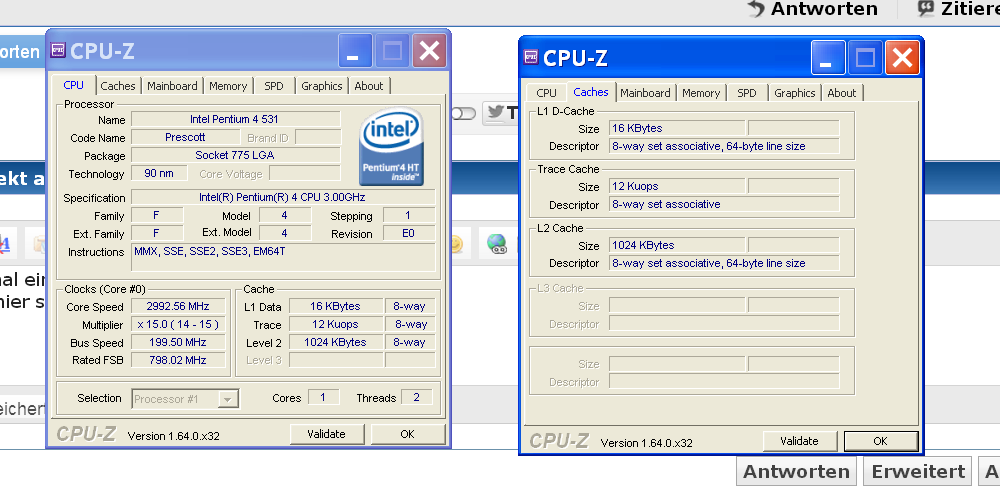The height and width of the screenshot is (498, 1000).
Task: Click the Multiplier value x 15.0
Action: 178,324
